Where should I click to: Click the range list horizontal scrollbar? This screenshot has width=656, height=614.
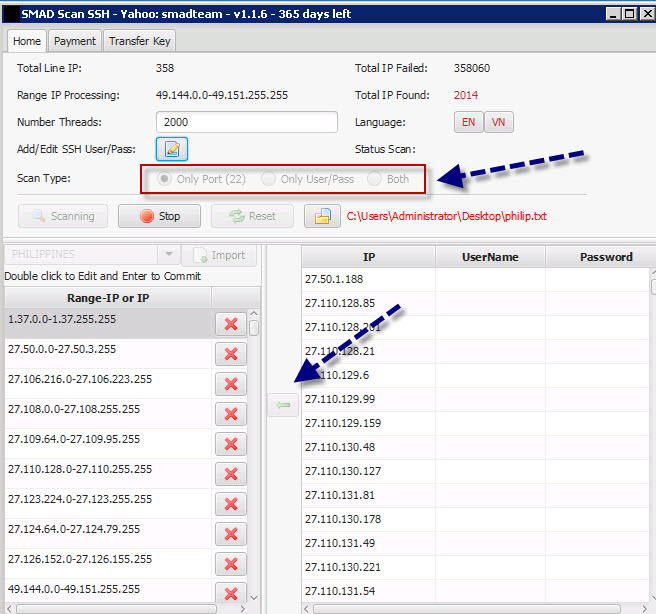117,609
